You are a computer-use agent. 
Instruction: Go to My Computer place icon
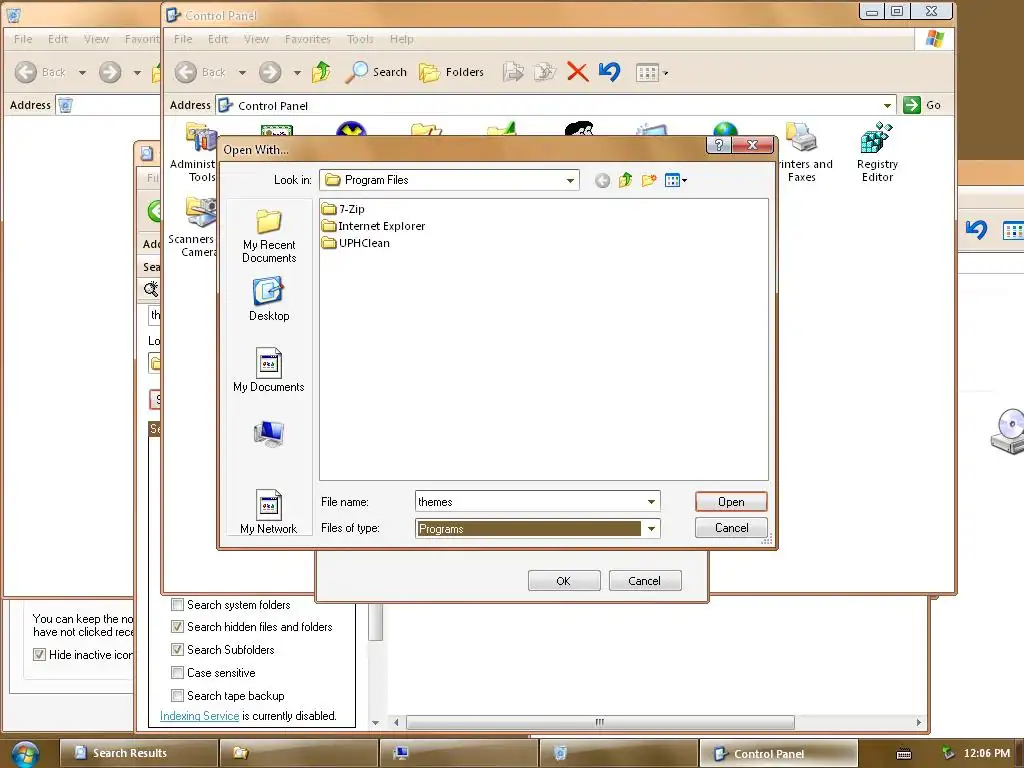pyautogui.click(x=269, y=434)
